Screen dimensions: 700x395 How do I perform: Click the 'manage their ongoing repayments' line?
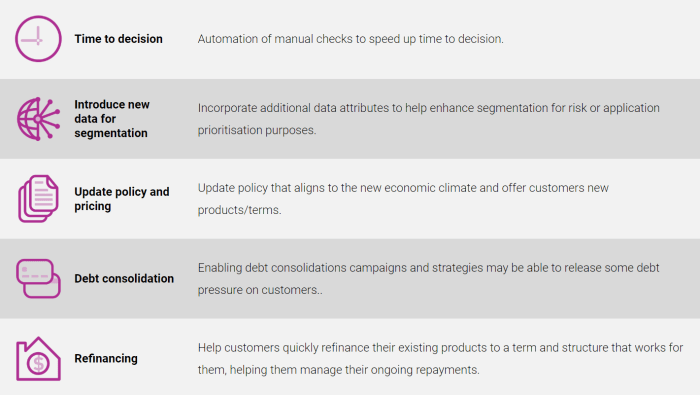pyautogui.click(x=338, y=370)
